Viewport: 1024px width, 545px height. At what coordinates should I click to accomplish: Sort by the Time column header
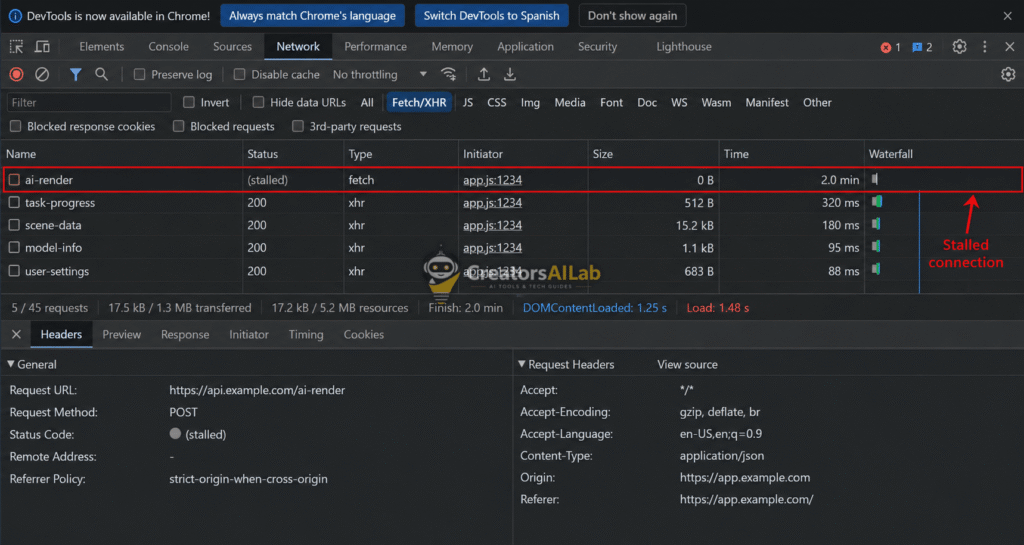point(792,154)
